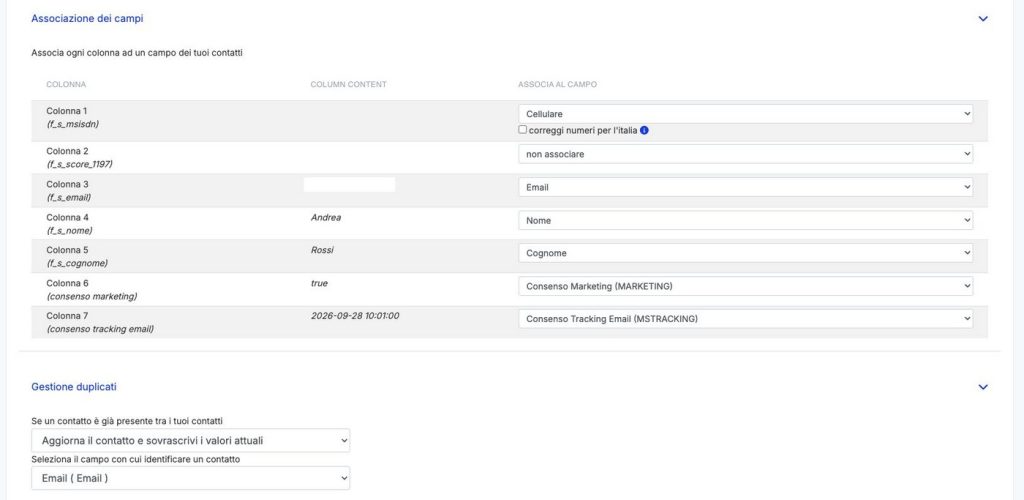Open the Email ( Email ) identifier dropdown
This screenshot has height=500, width=1024.
[x=191, y=478]
